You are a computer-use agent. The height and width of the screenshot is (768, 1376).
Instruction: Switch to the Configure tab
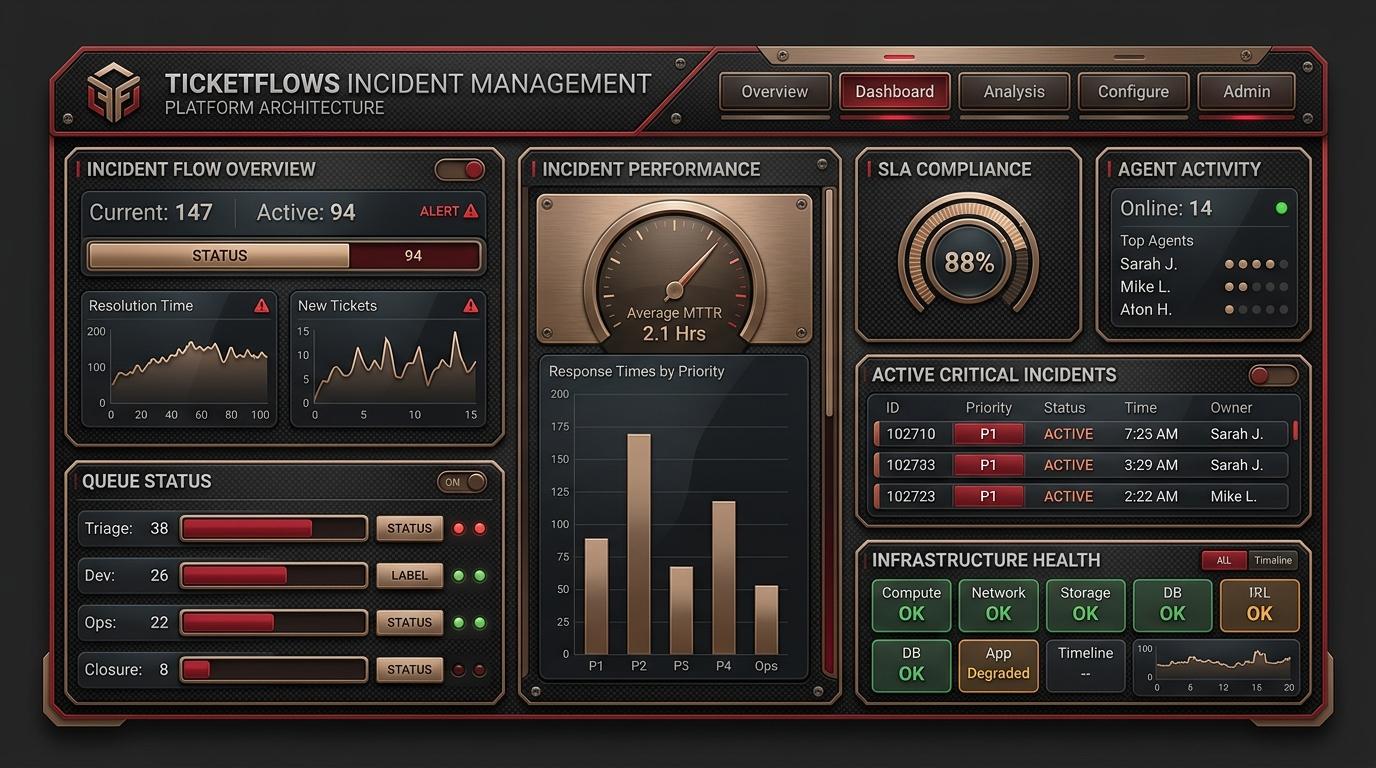click(1133, 91)
